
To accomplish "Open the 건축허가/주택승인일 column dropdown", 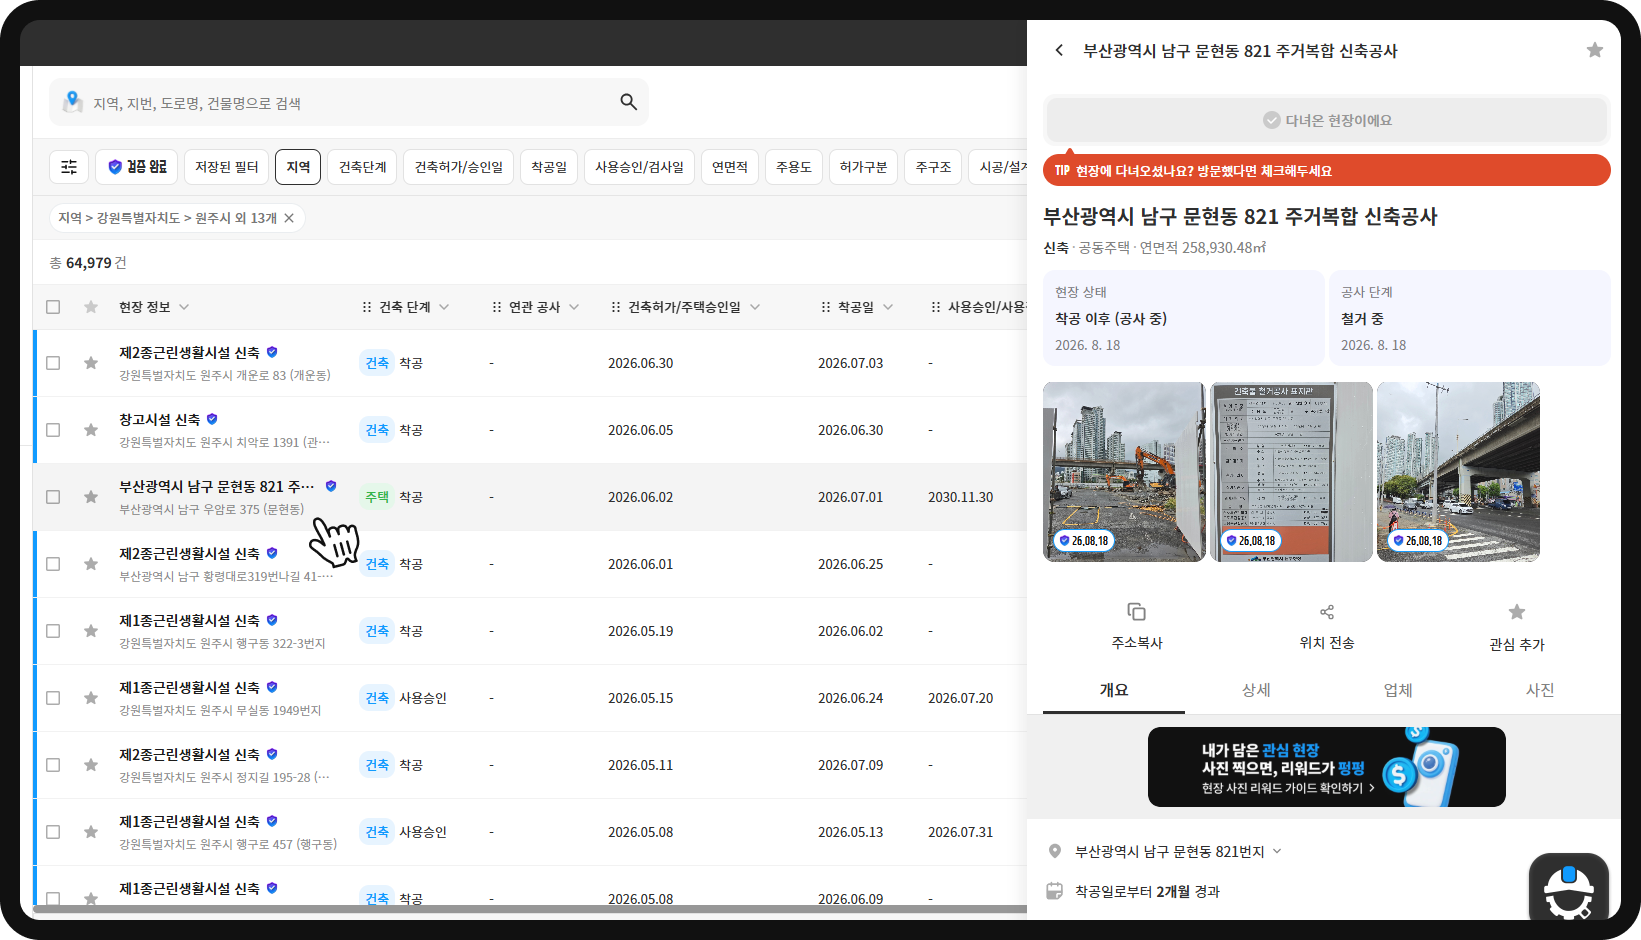I will click(x=755, y=307).
